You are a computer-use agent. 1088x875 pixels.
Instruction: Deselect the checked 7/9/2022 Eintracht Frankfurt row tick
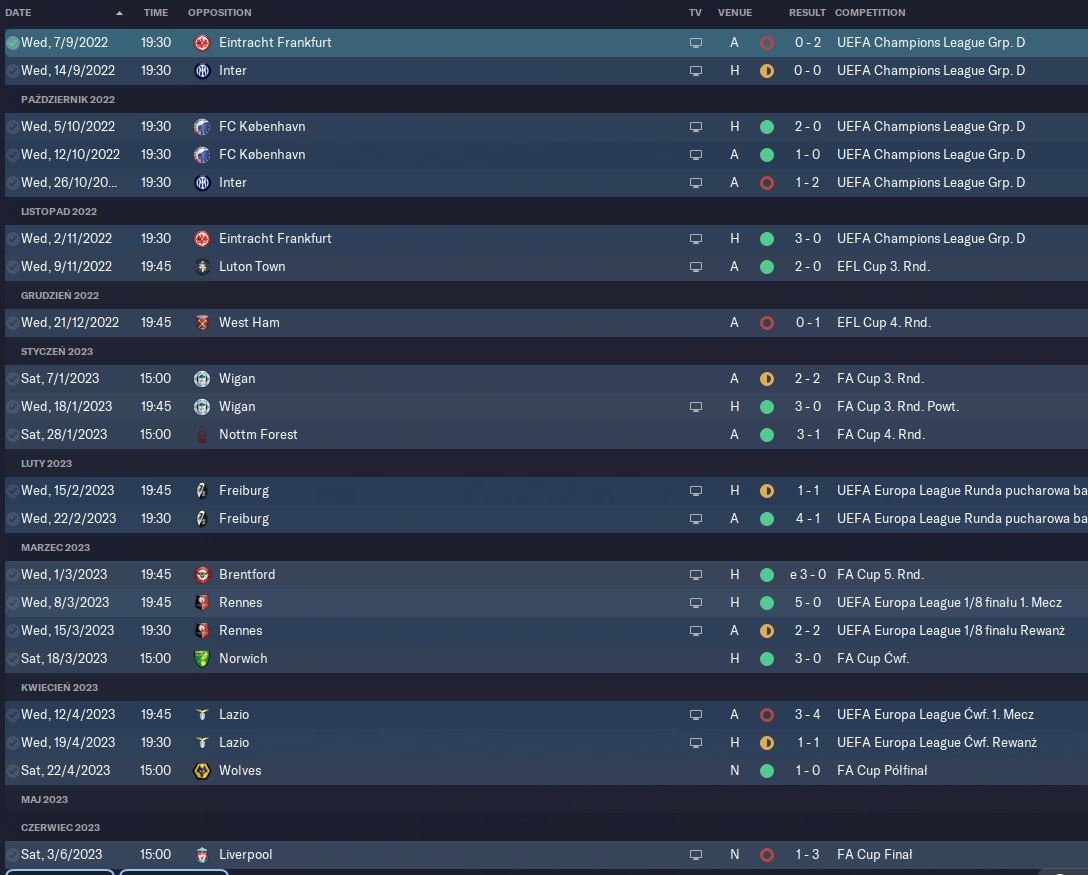13,43
